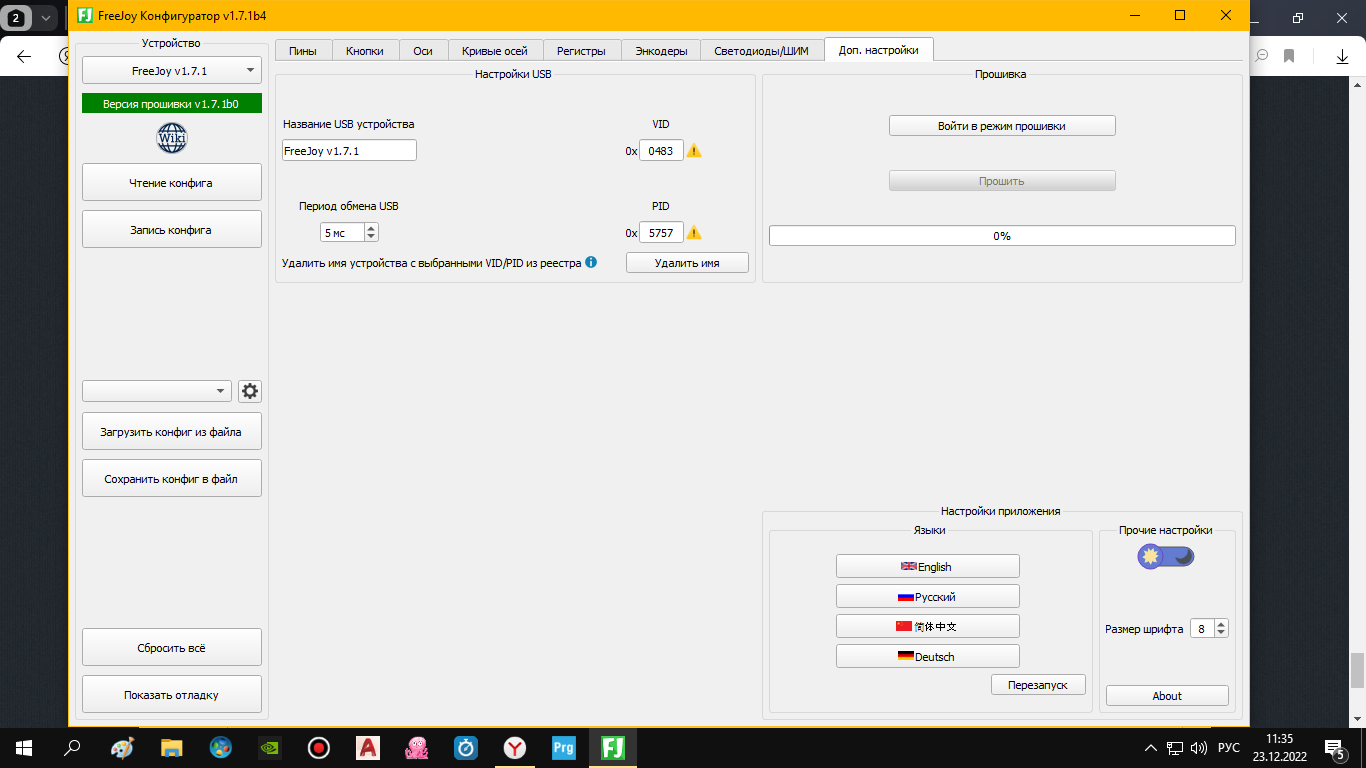This screenshot has width=1366, height=768.
Task: Open the Wiki globe icon
Action: click(172, 138)
